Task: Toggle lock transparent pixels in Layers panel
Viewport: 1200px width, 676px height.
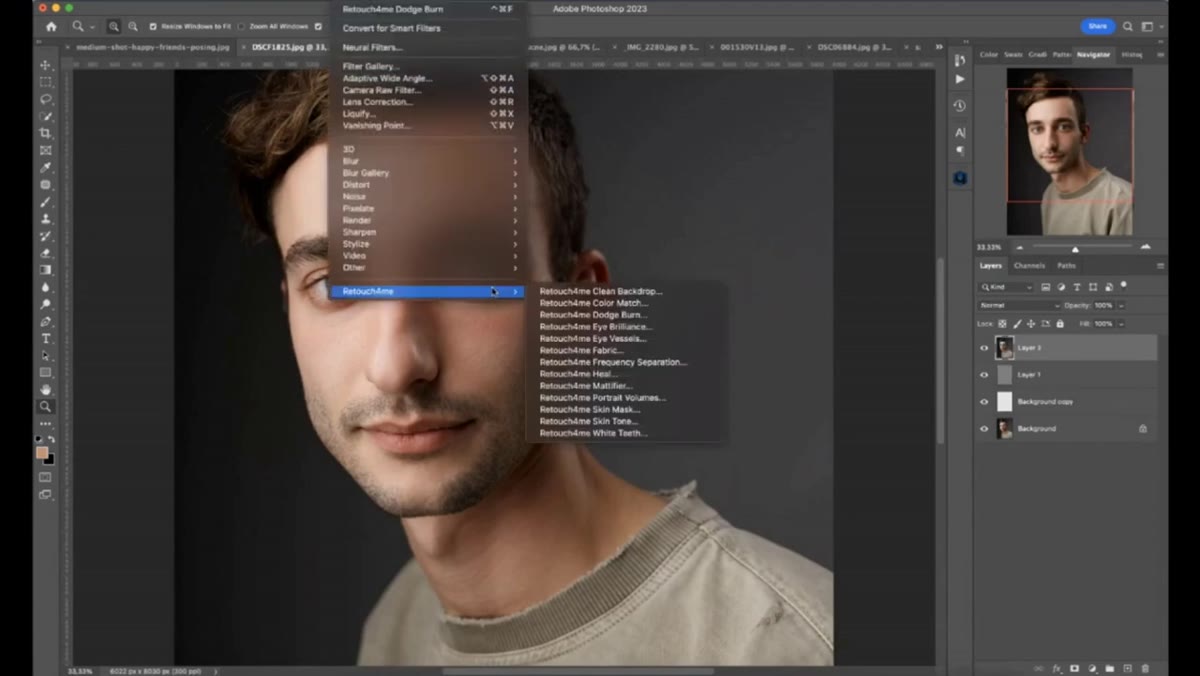Action: [1002, 323]
